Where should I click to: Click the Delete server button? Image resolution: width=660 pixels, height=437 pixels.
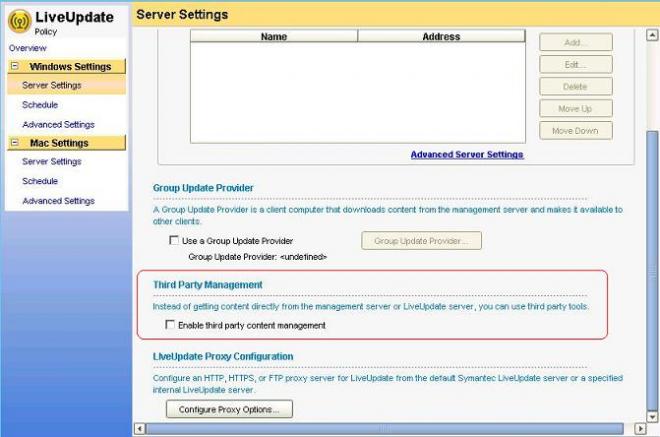click(x=575, y=87)
